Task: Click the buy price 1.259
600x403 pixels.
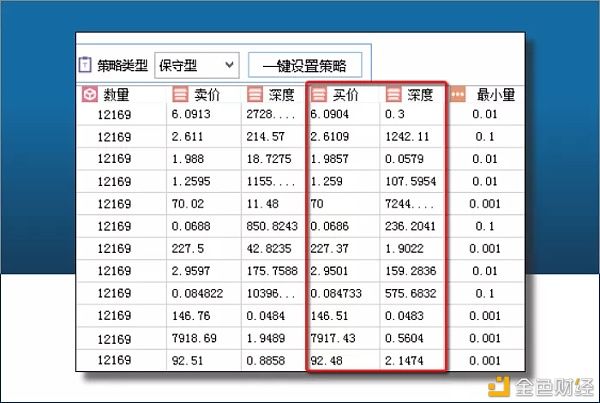Action: point(326,181)
